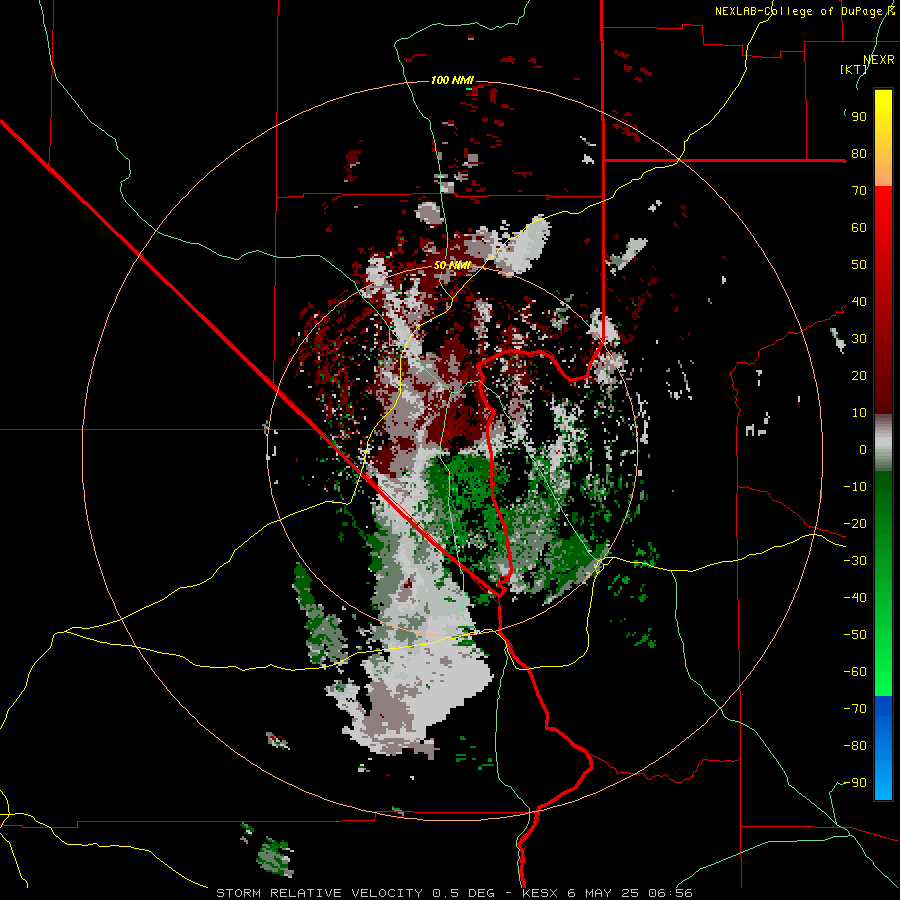Select the 80 value on the velocity scale

pos(859,154)
